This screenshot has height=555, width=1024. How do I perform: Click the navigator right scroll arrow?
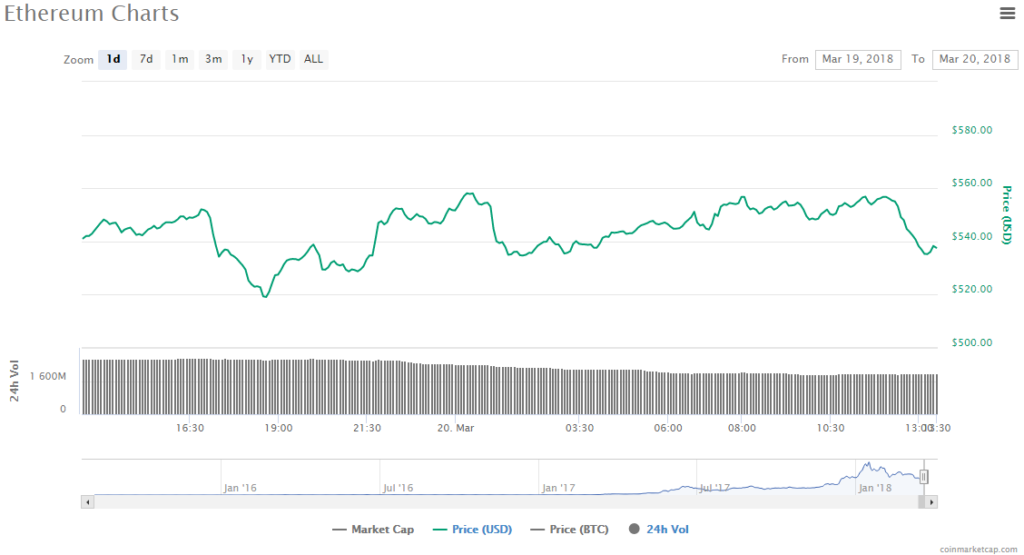pyautogui.click(x=933, y=501)
